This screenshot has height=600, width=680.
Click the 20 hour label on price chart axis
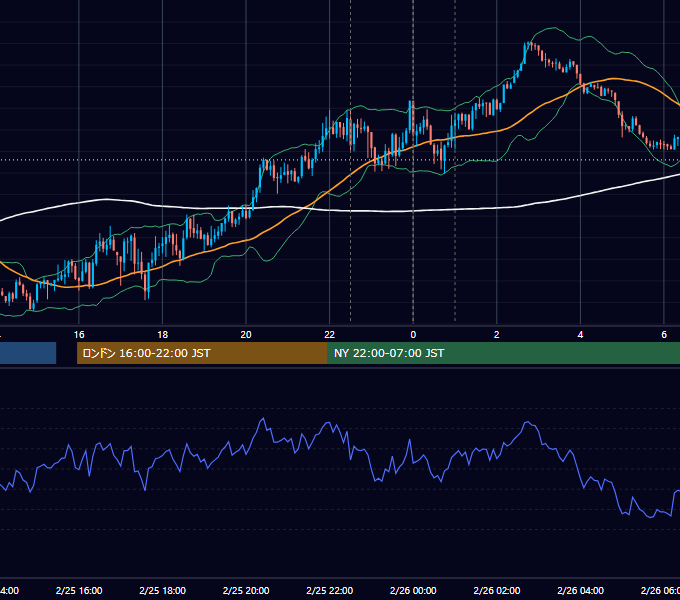246,335
